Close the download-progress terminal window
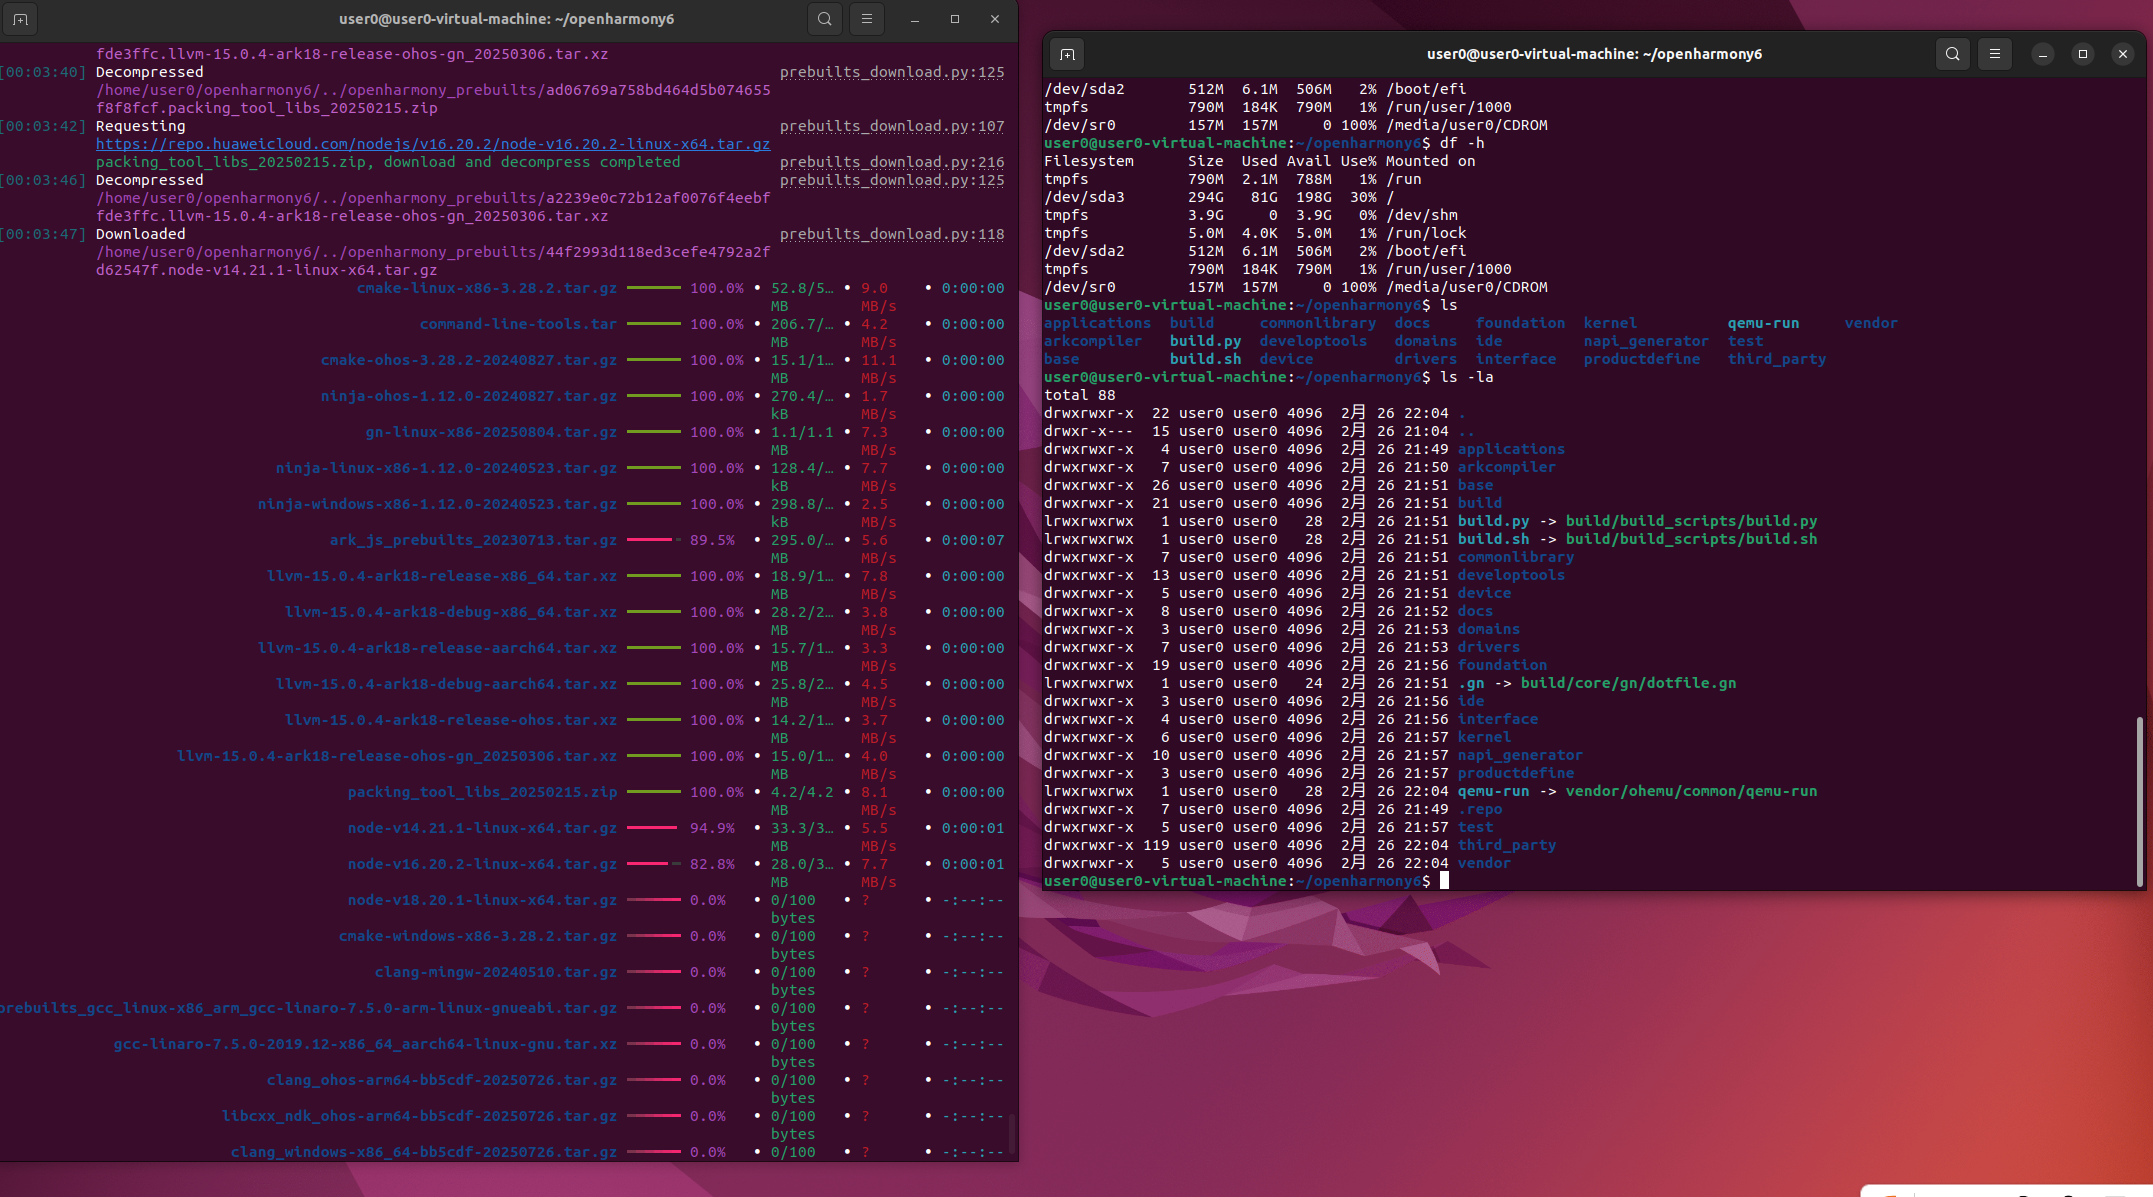 [x=995, y=19]
